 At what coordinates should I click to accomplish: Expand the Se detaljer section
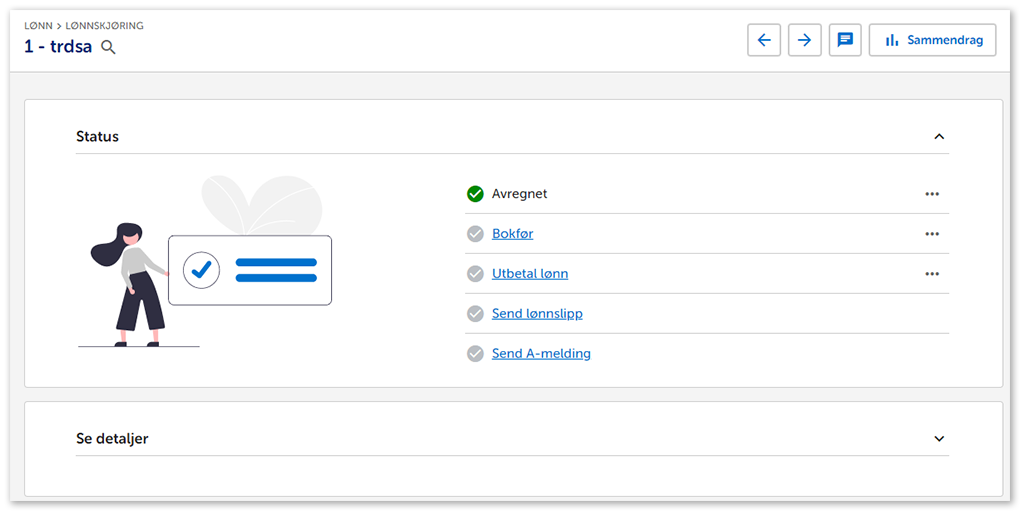pyautogui.click(x=939, y=439)
